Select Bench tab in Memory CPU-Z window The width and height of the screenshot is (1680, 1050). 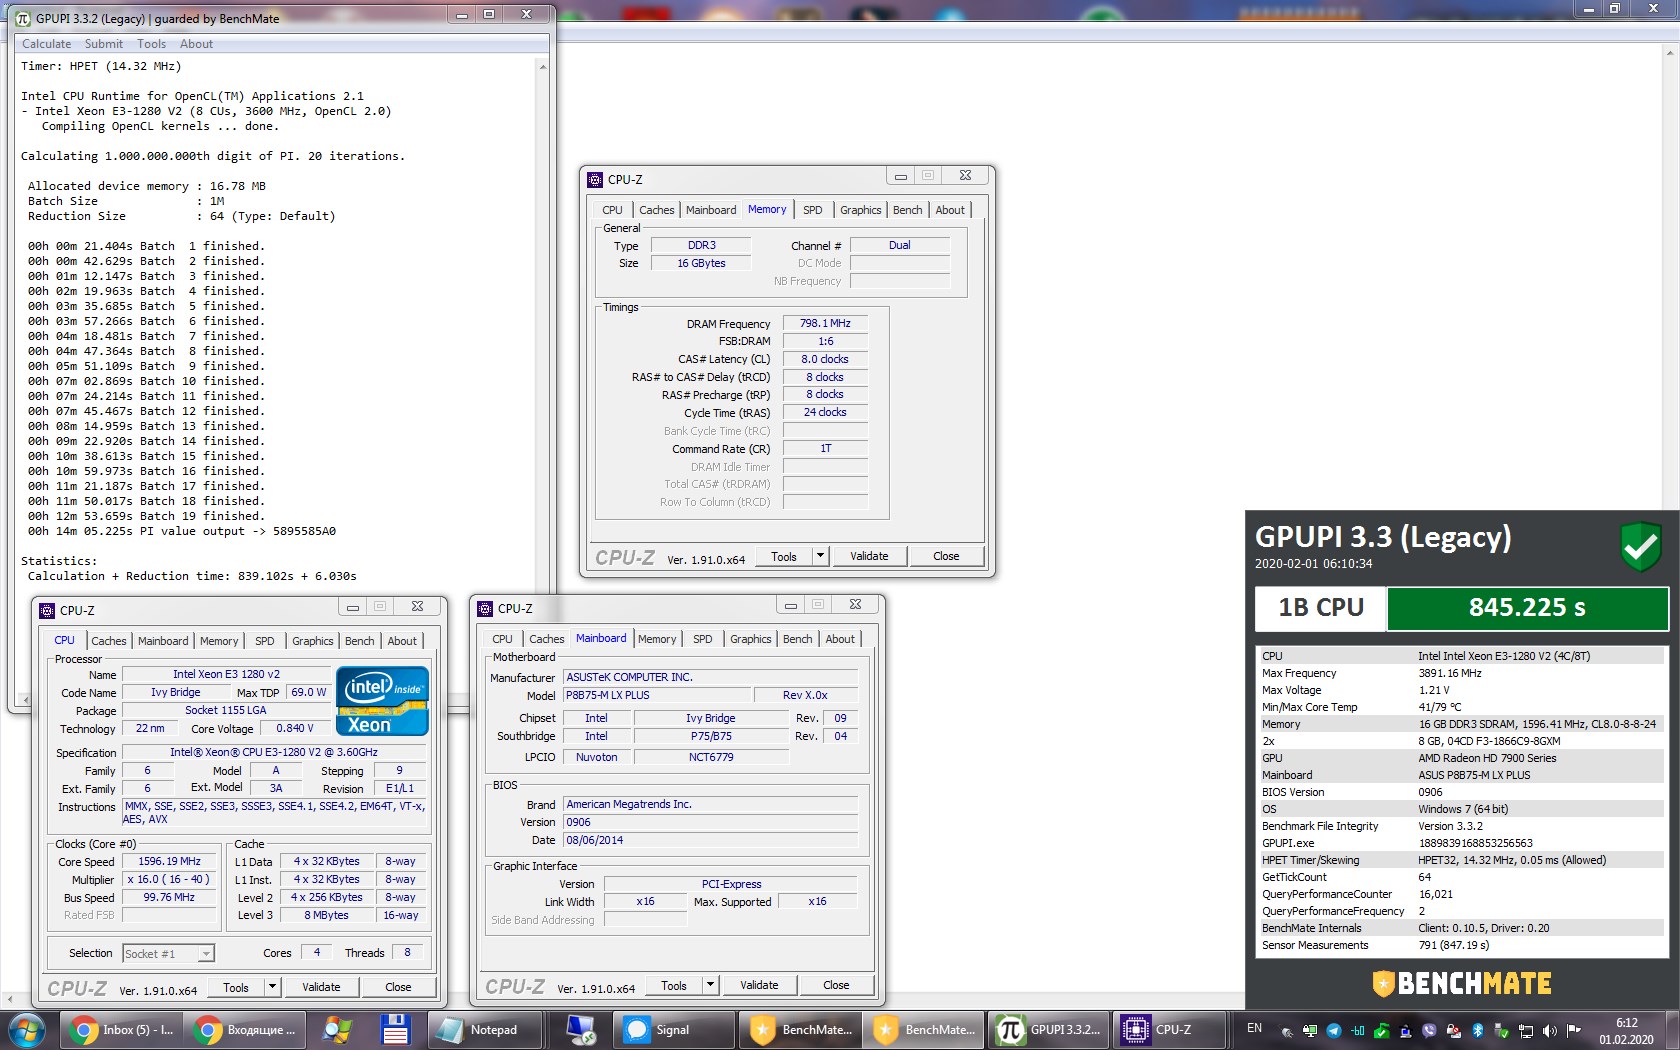(x=907, y=210)
